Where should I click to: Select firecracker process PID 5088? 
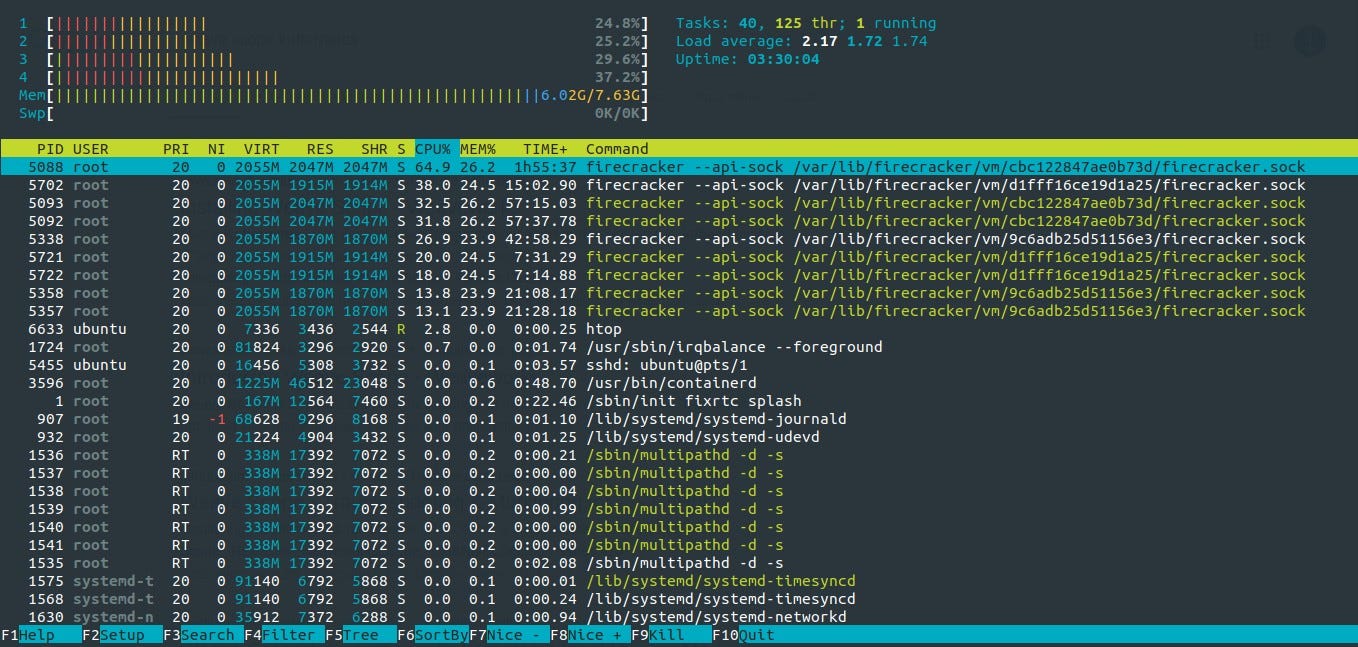point(679,167)
